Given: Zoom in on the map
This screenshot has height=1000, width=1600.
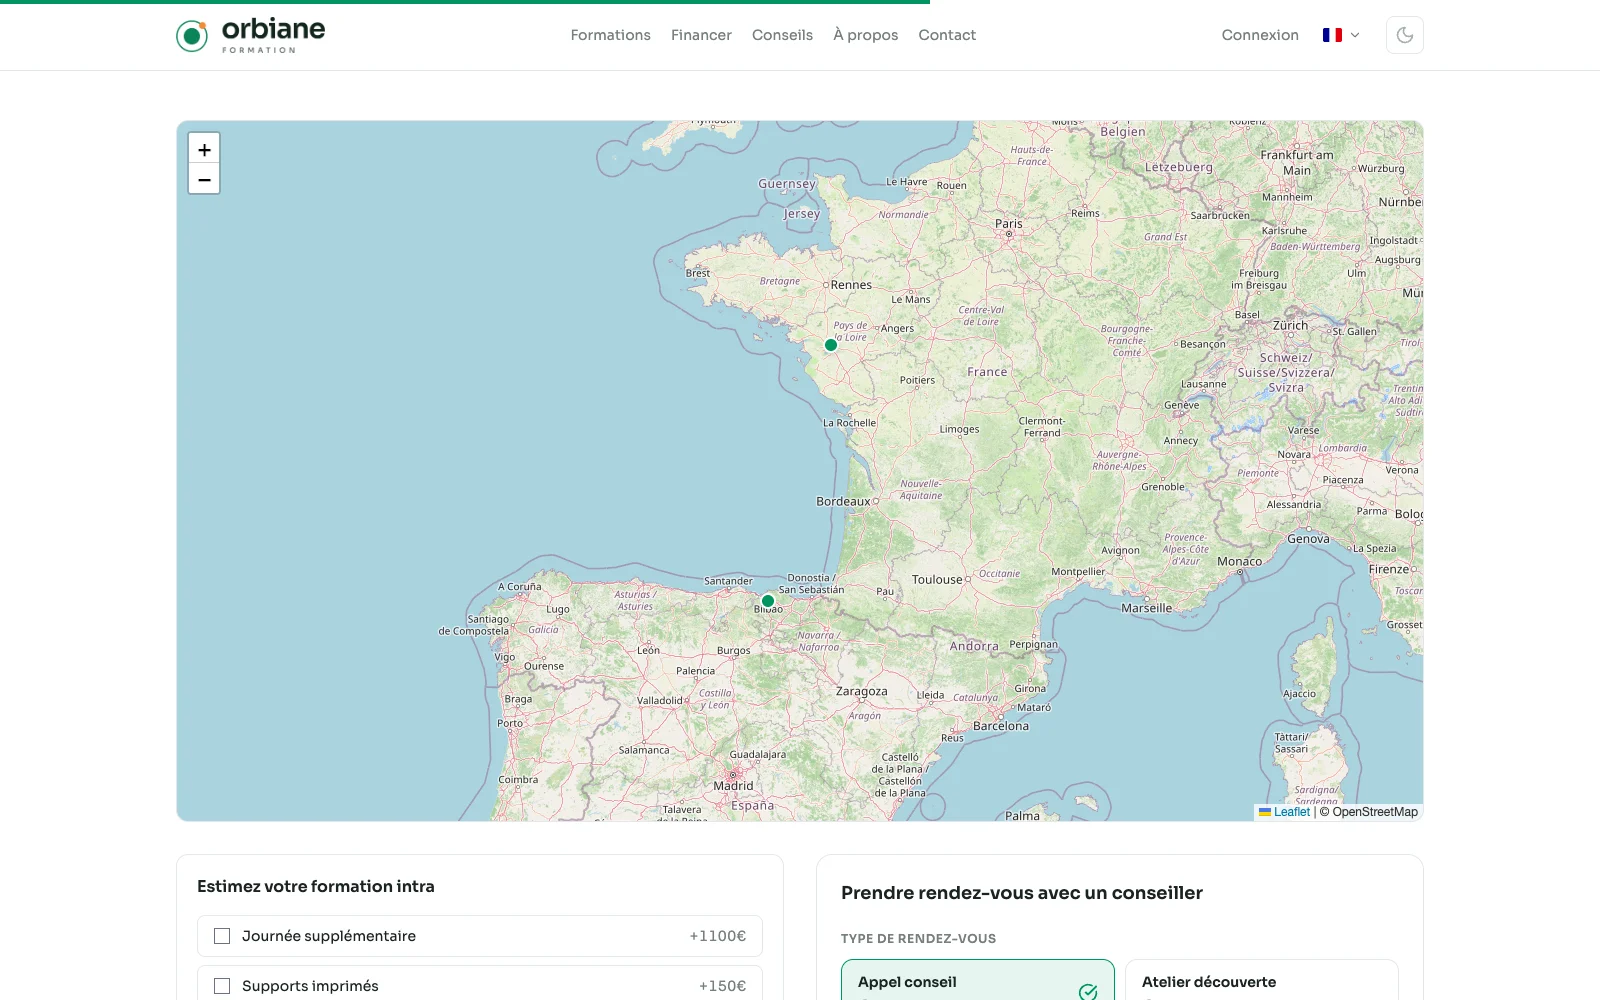Looking at the screenshot, I should tap(204, 149).
